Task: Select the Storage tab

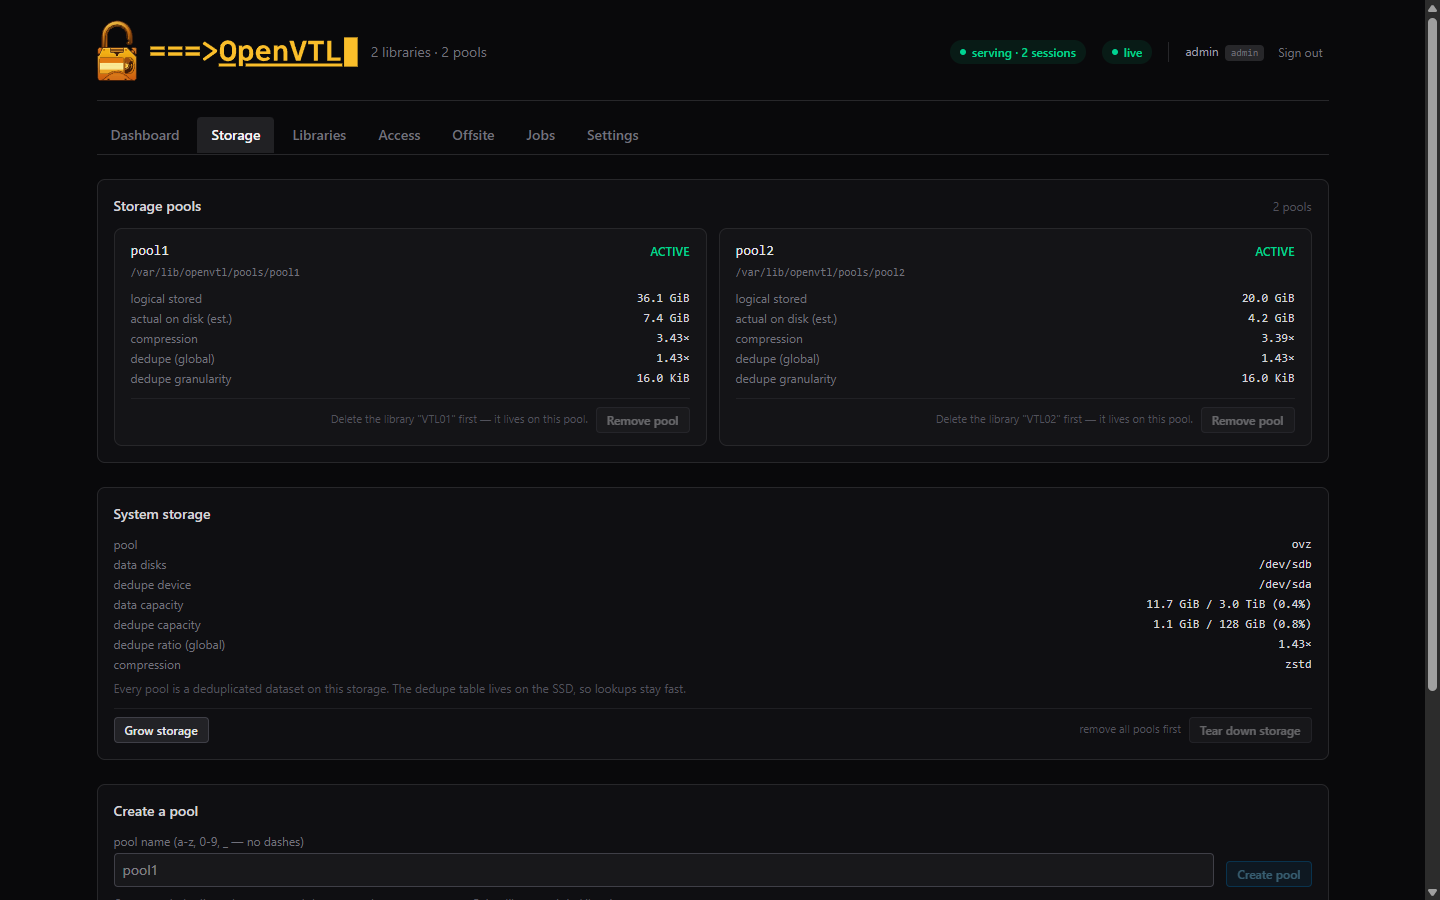Action: pyautogui.click(x=236, y=135)
